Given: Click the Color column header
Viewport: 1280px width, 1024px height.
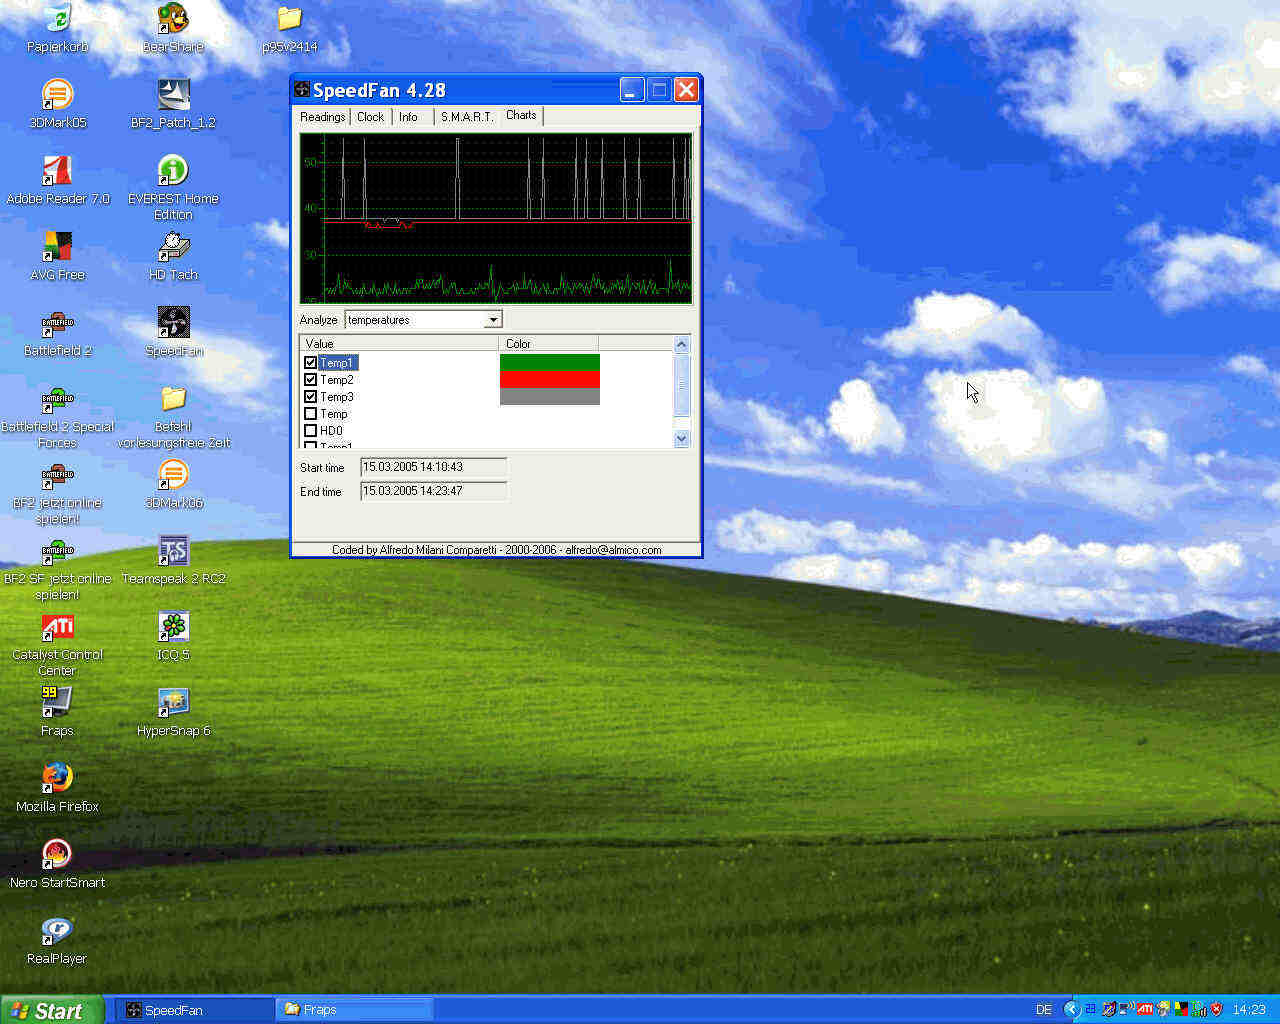Looking at the screenshot, I should click(x=548, y=343).
